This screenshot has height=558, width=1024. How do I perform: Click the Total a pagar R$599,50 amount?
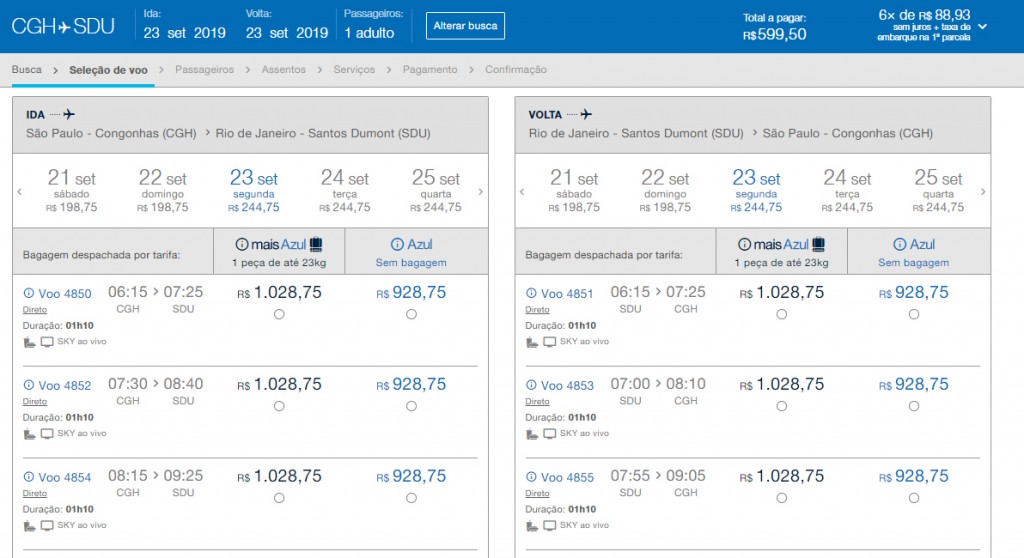(x=775, y=35)
